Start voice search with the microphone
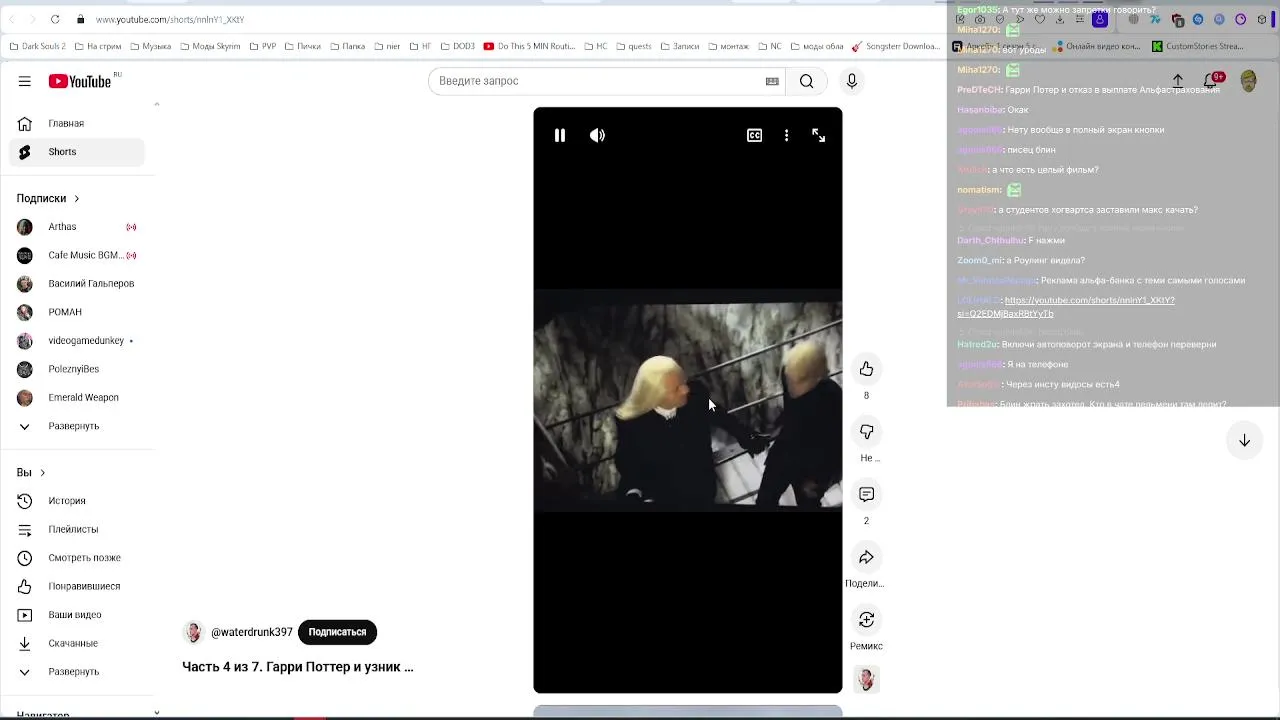The height and width of the screenshot is (720, 1280). [x=851, y=81]
